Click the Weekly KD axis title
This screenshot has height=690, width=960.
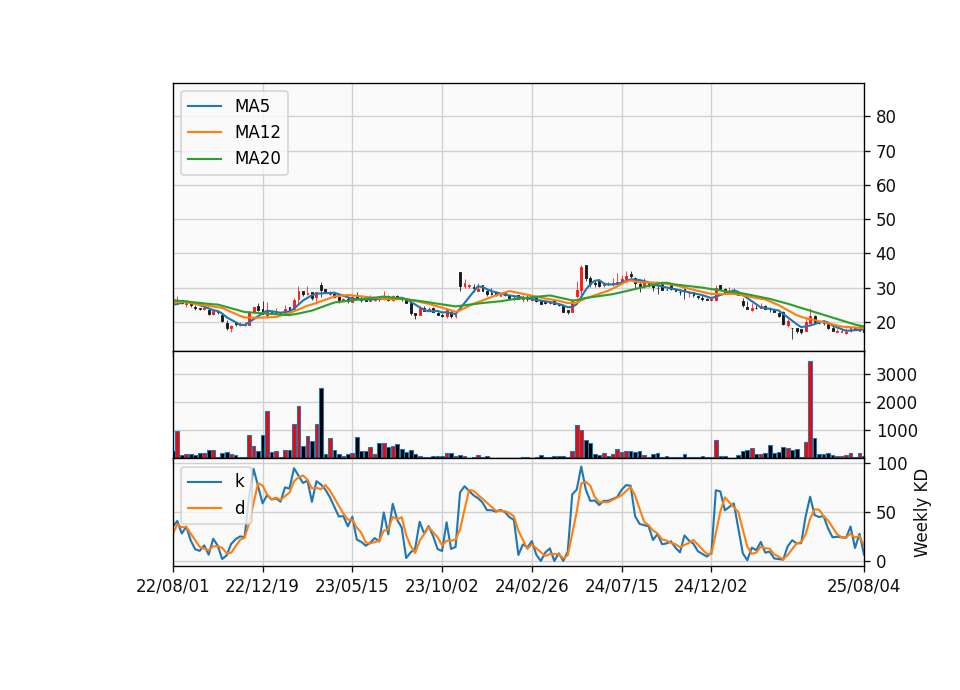click(921, 513)
